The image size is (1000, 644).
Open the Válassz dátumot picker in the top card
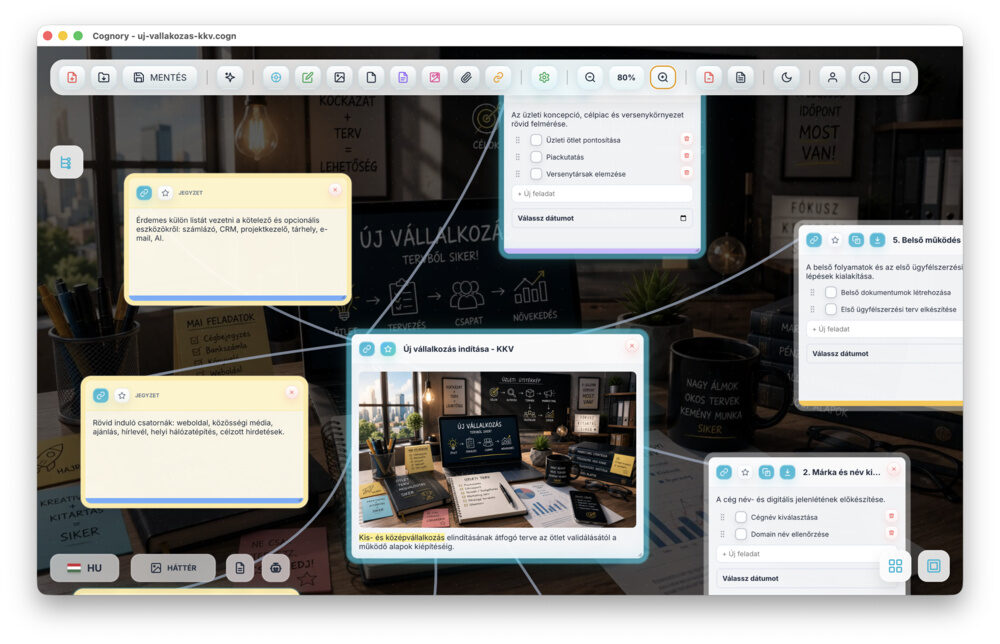tap(601, 218)
